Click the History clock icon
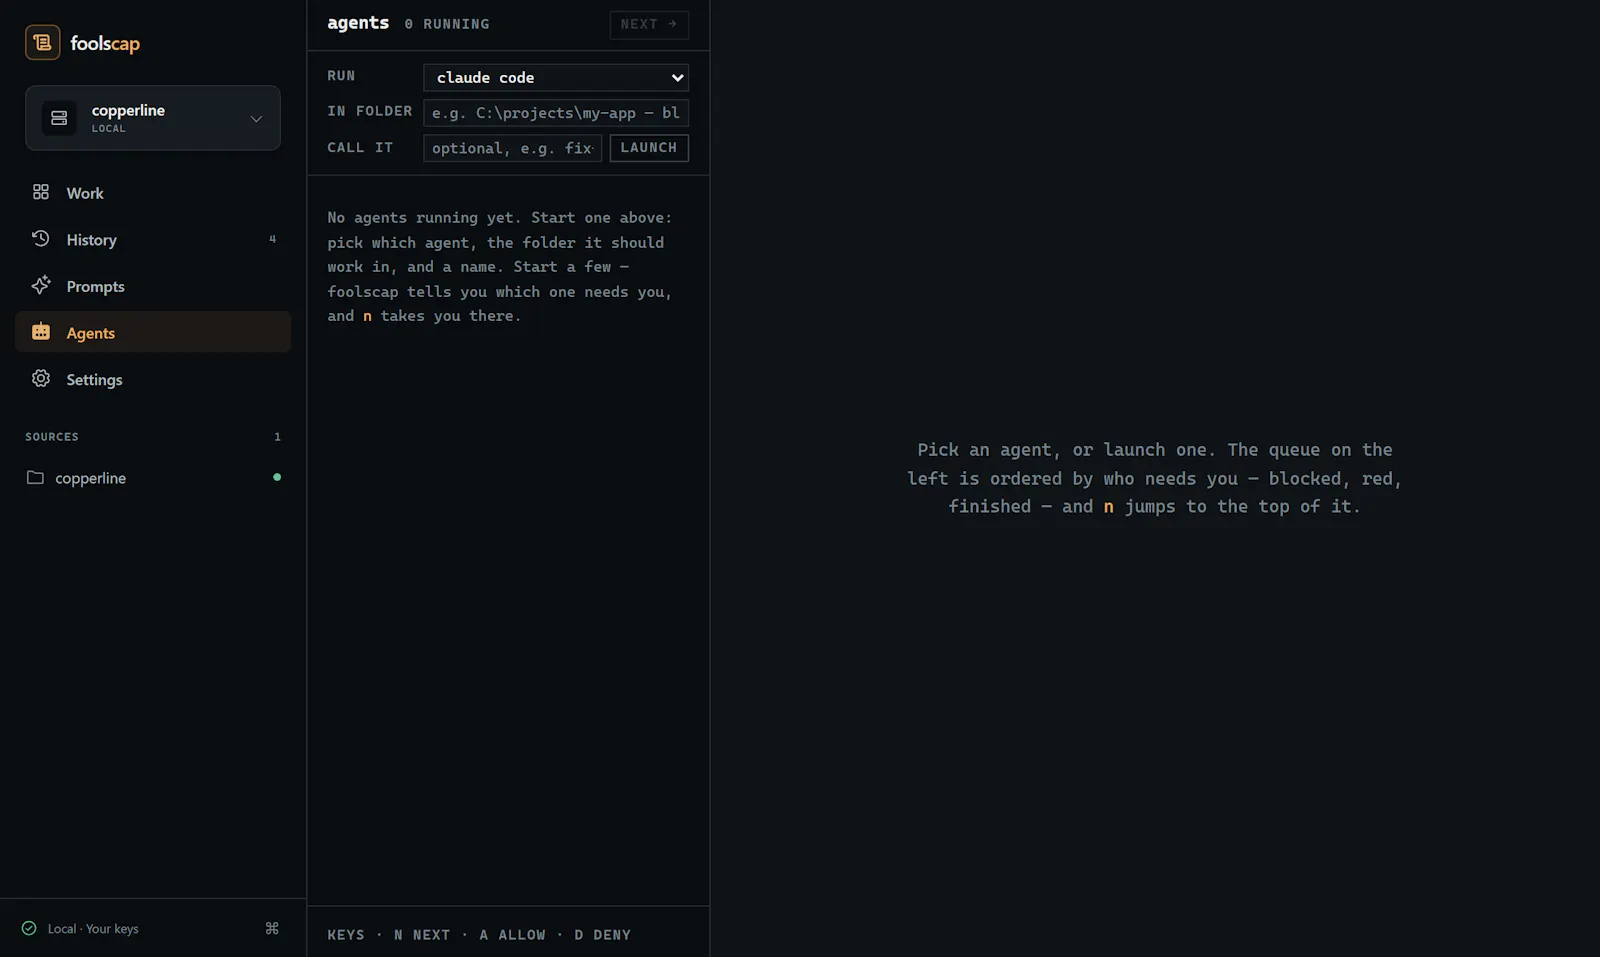 [41, 238]
